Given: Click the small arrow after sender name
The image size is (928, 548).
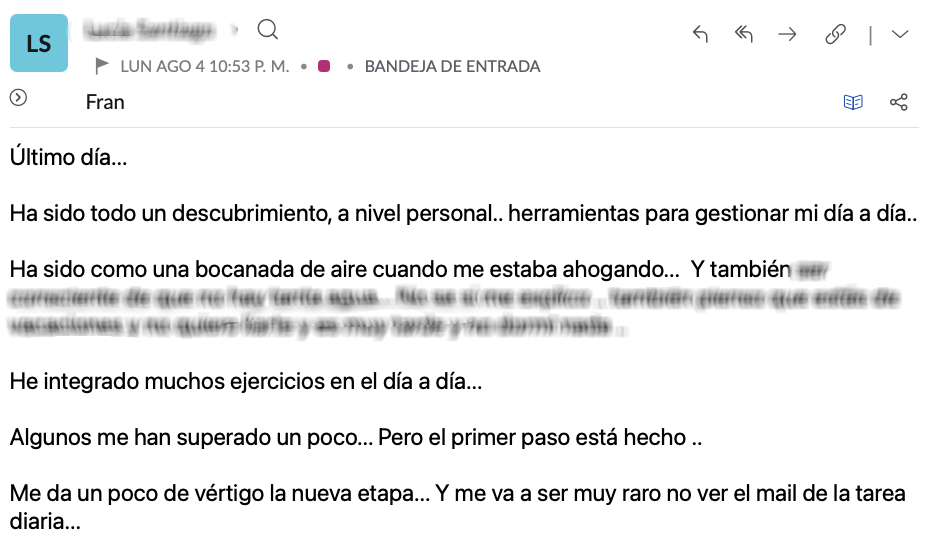Looking at the screenshot, I should (x=236, y=31).
